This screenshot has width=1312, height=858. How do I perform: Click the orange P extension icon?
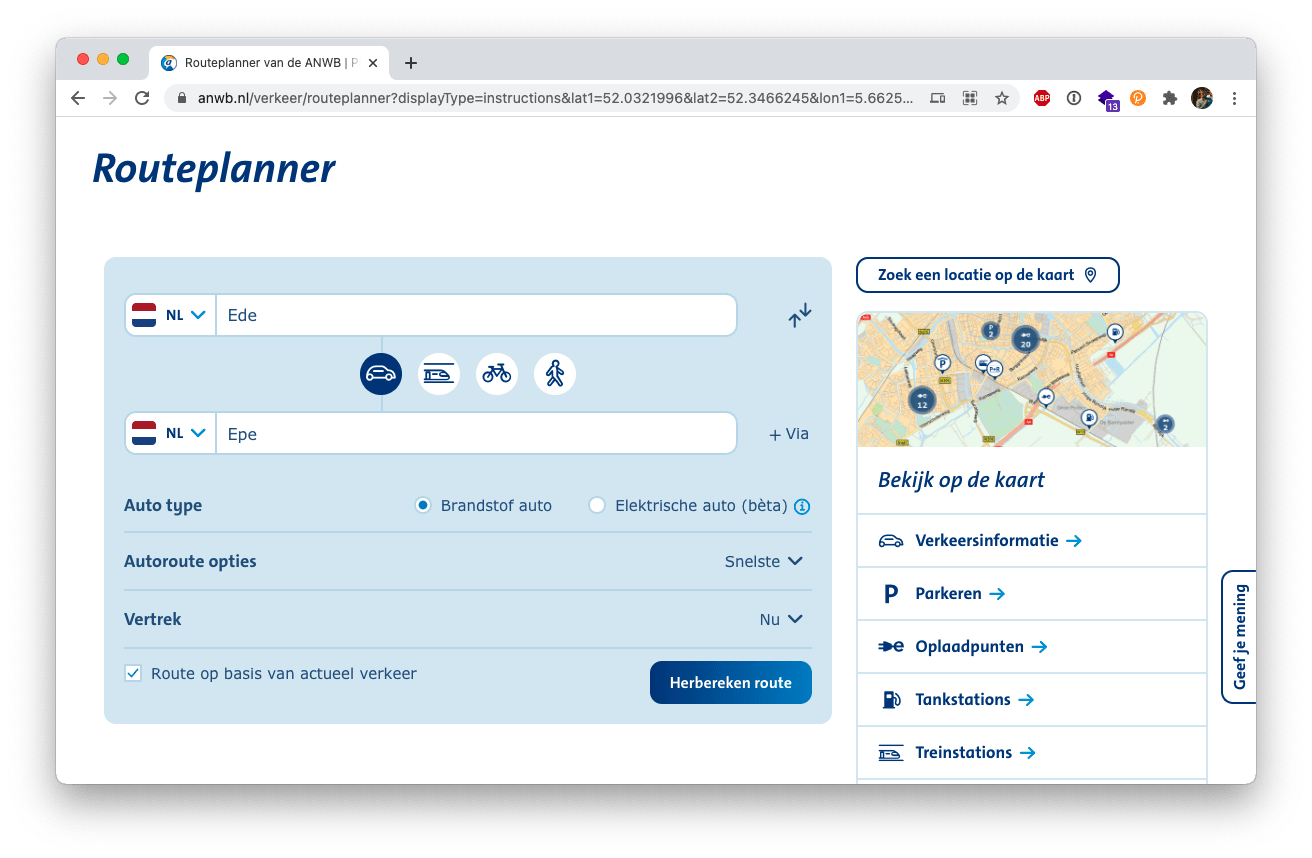[x=1138, y=98]
